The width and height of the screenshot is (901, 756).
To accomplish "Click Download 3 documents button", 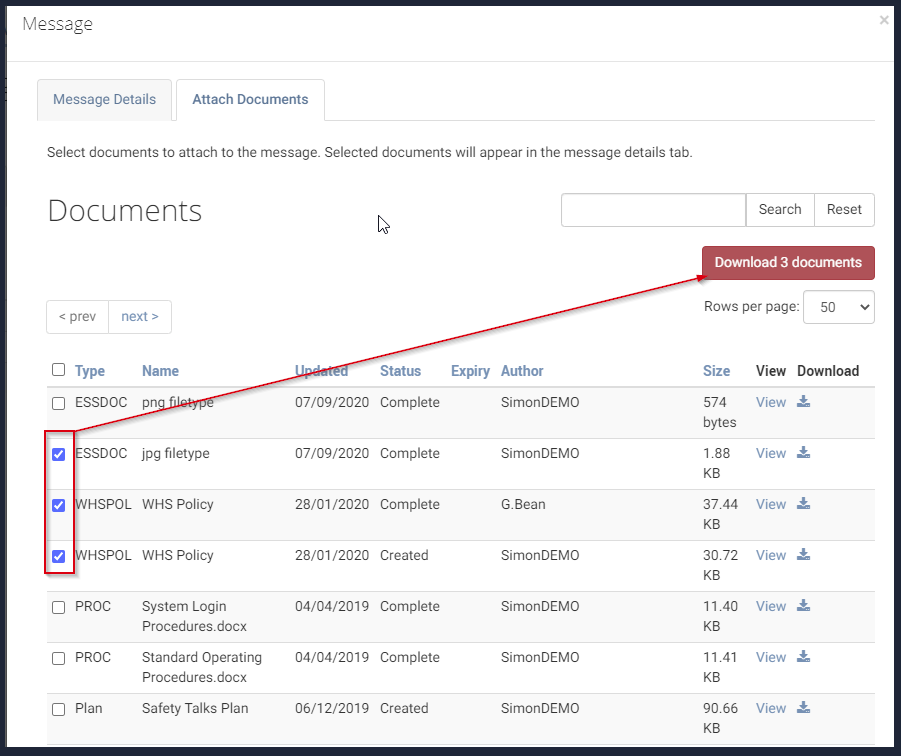I will [x=788, y=263].
